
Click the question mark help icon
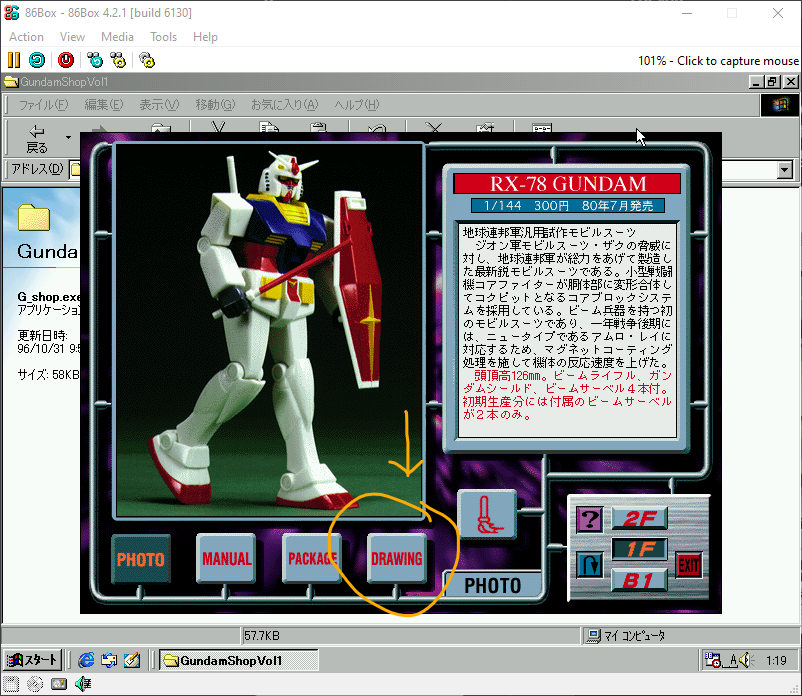[x=589, y=520]
